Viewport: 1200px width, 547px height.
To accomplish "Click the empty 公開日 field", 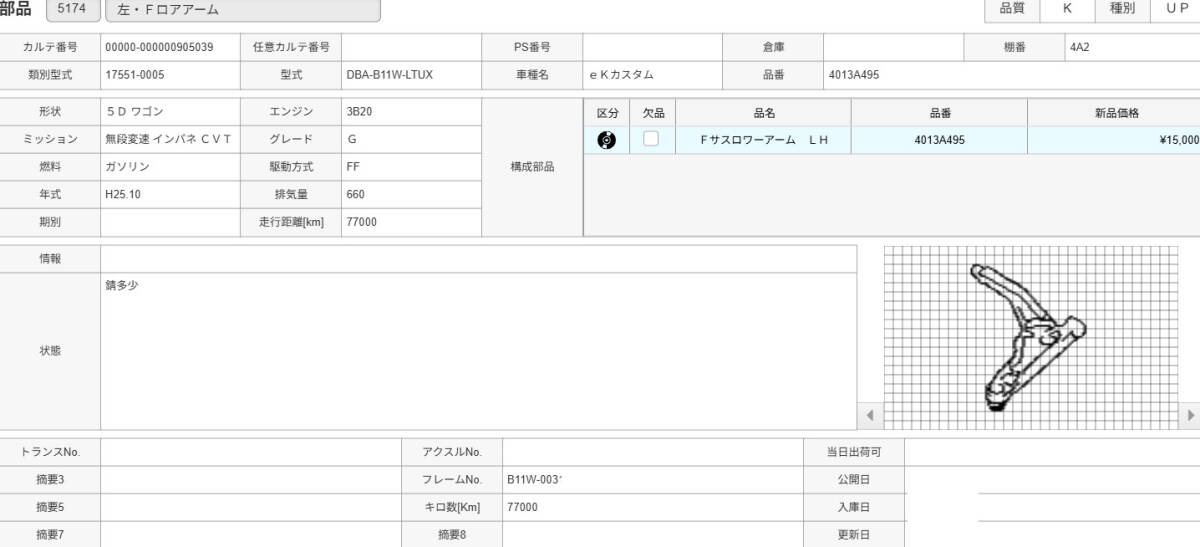I will click(1052, 480).
